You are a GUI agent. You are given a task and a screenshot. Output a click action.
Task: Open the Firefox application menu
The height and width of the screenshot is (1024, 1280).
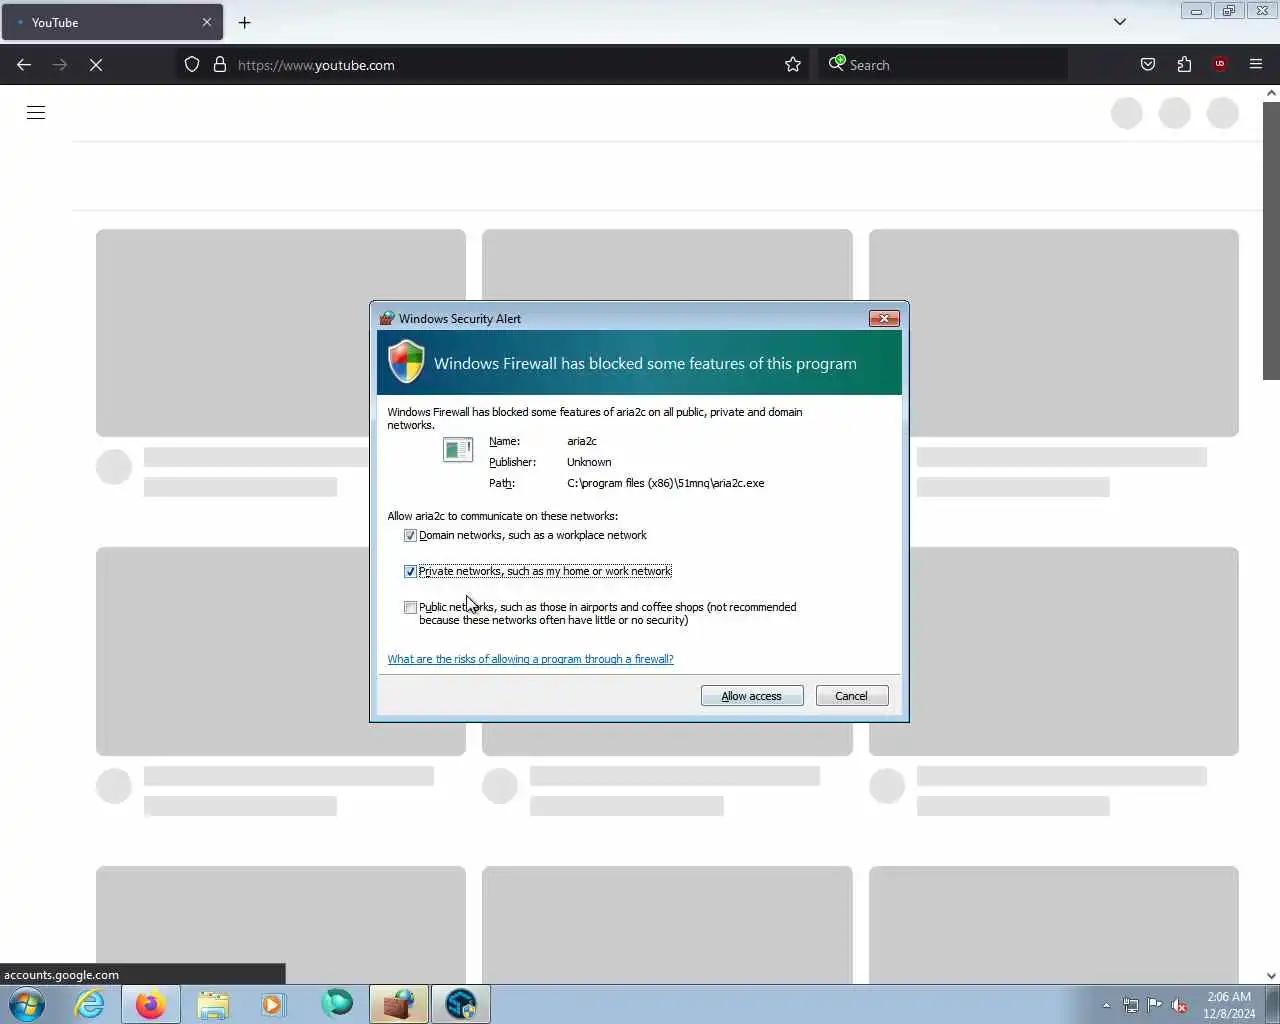[x=1256, y=65]
